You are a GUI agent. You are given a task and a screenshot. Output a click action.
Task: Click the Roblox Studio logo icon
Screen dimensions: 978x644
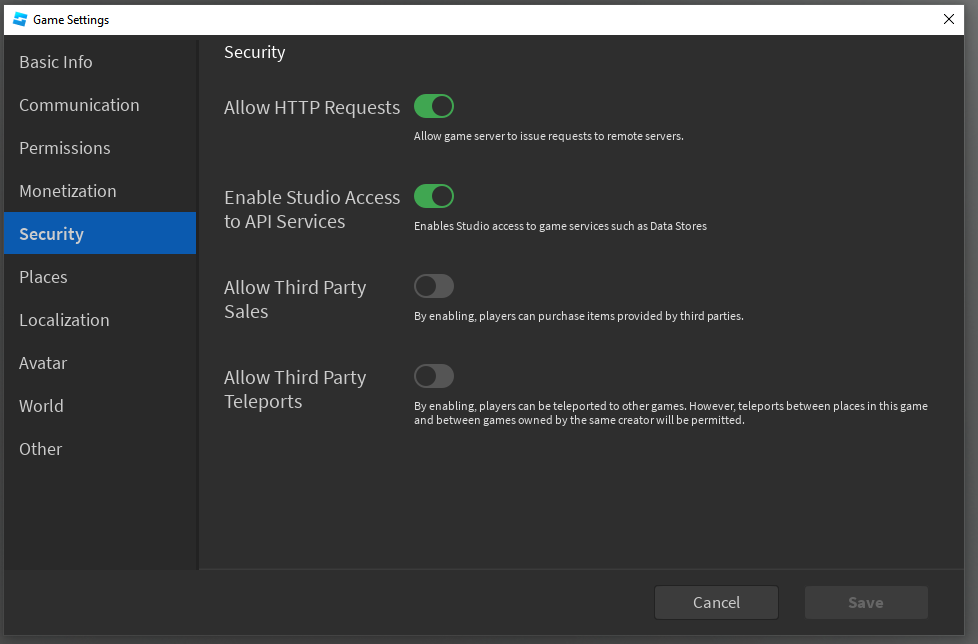[x=20, y=19]
